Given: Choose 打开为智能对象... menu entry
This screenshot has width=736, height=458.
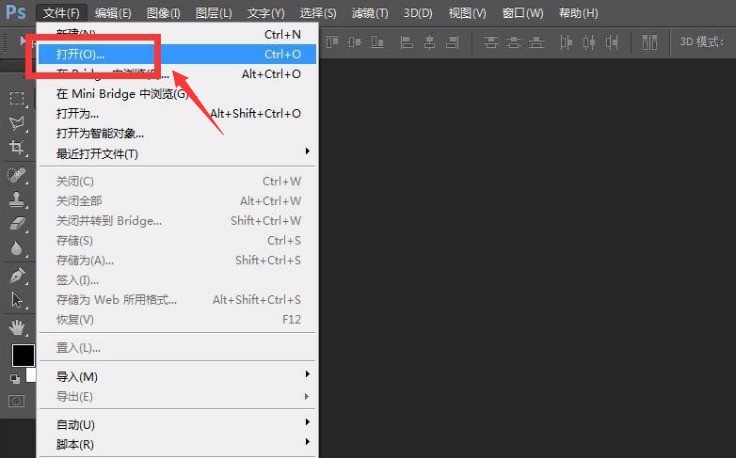Looking at the screenshot, I should point(177,133).
